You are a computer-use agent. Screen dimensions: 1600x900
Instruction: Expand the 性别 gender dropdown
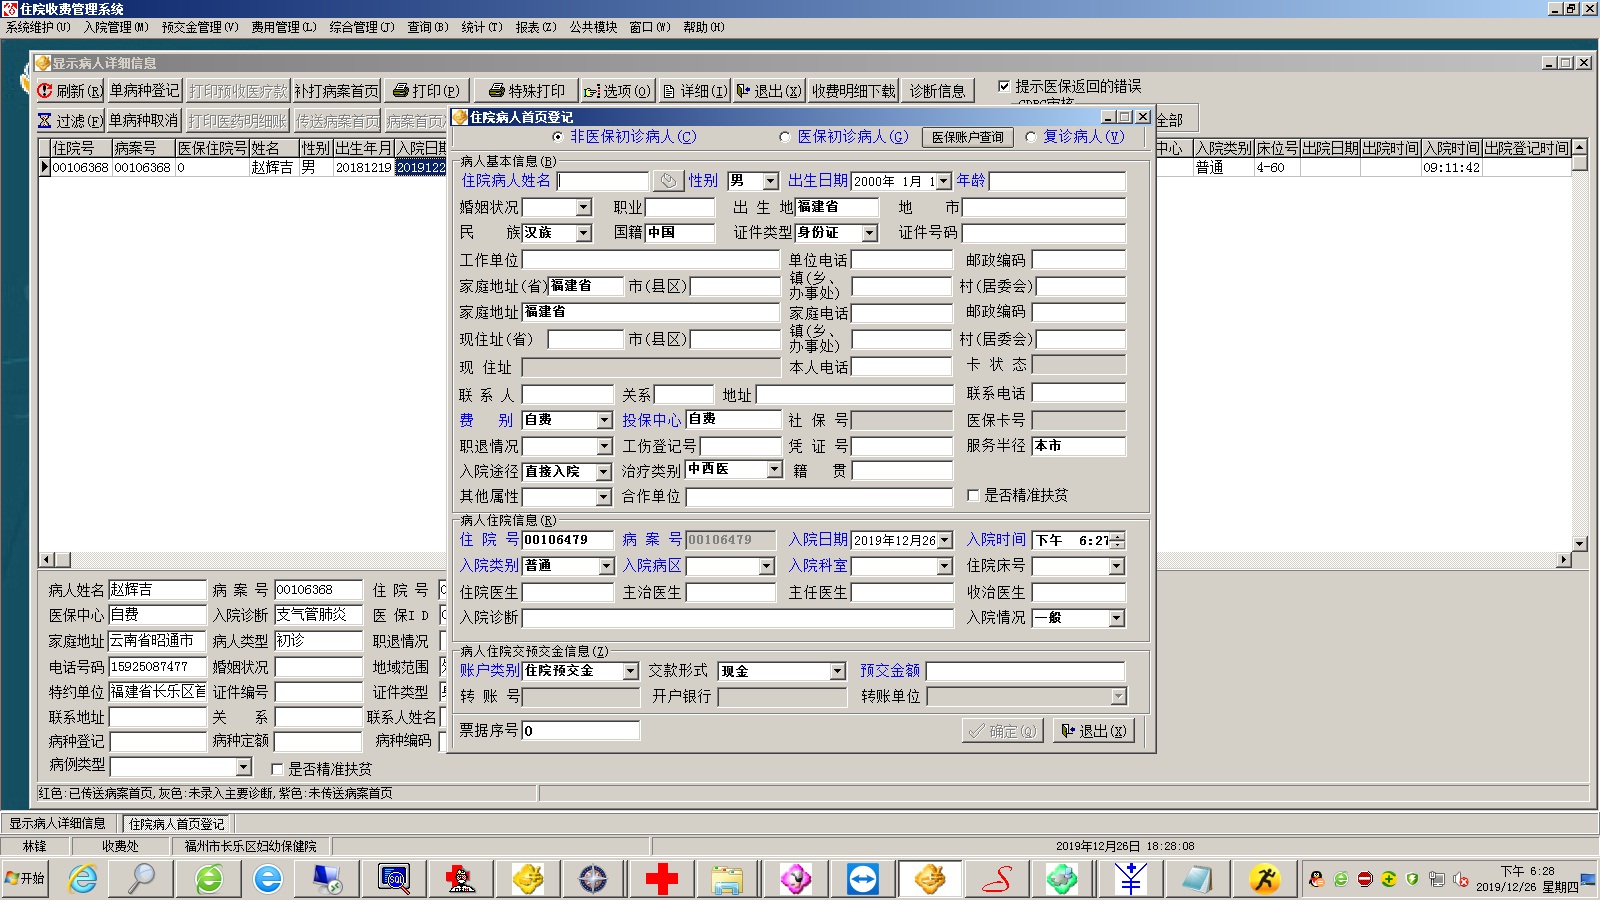click(770, 181)
